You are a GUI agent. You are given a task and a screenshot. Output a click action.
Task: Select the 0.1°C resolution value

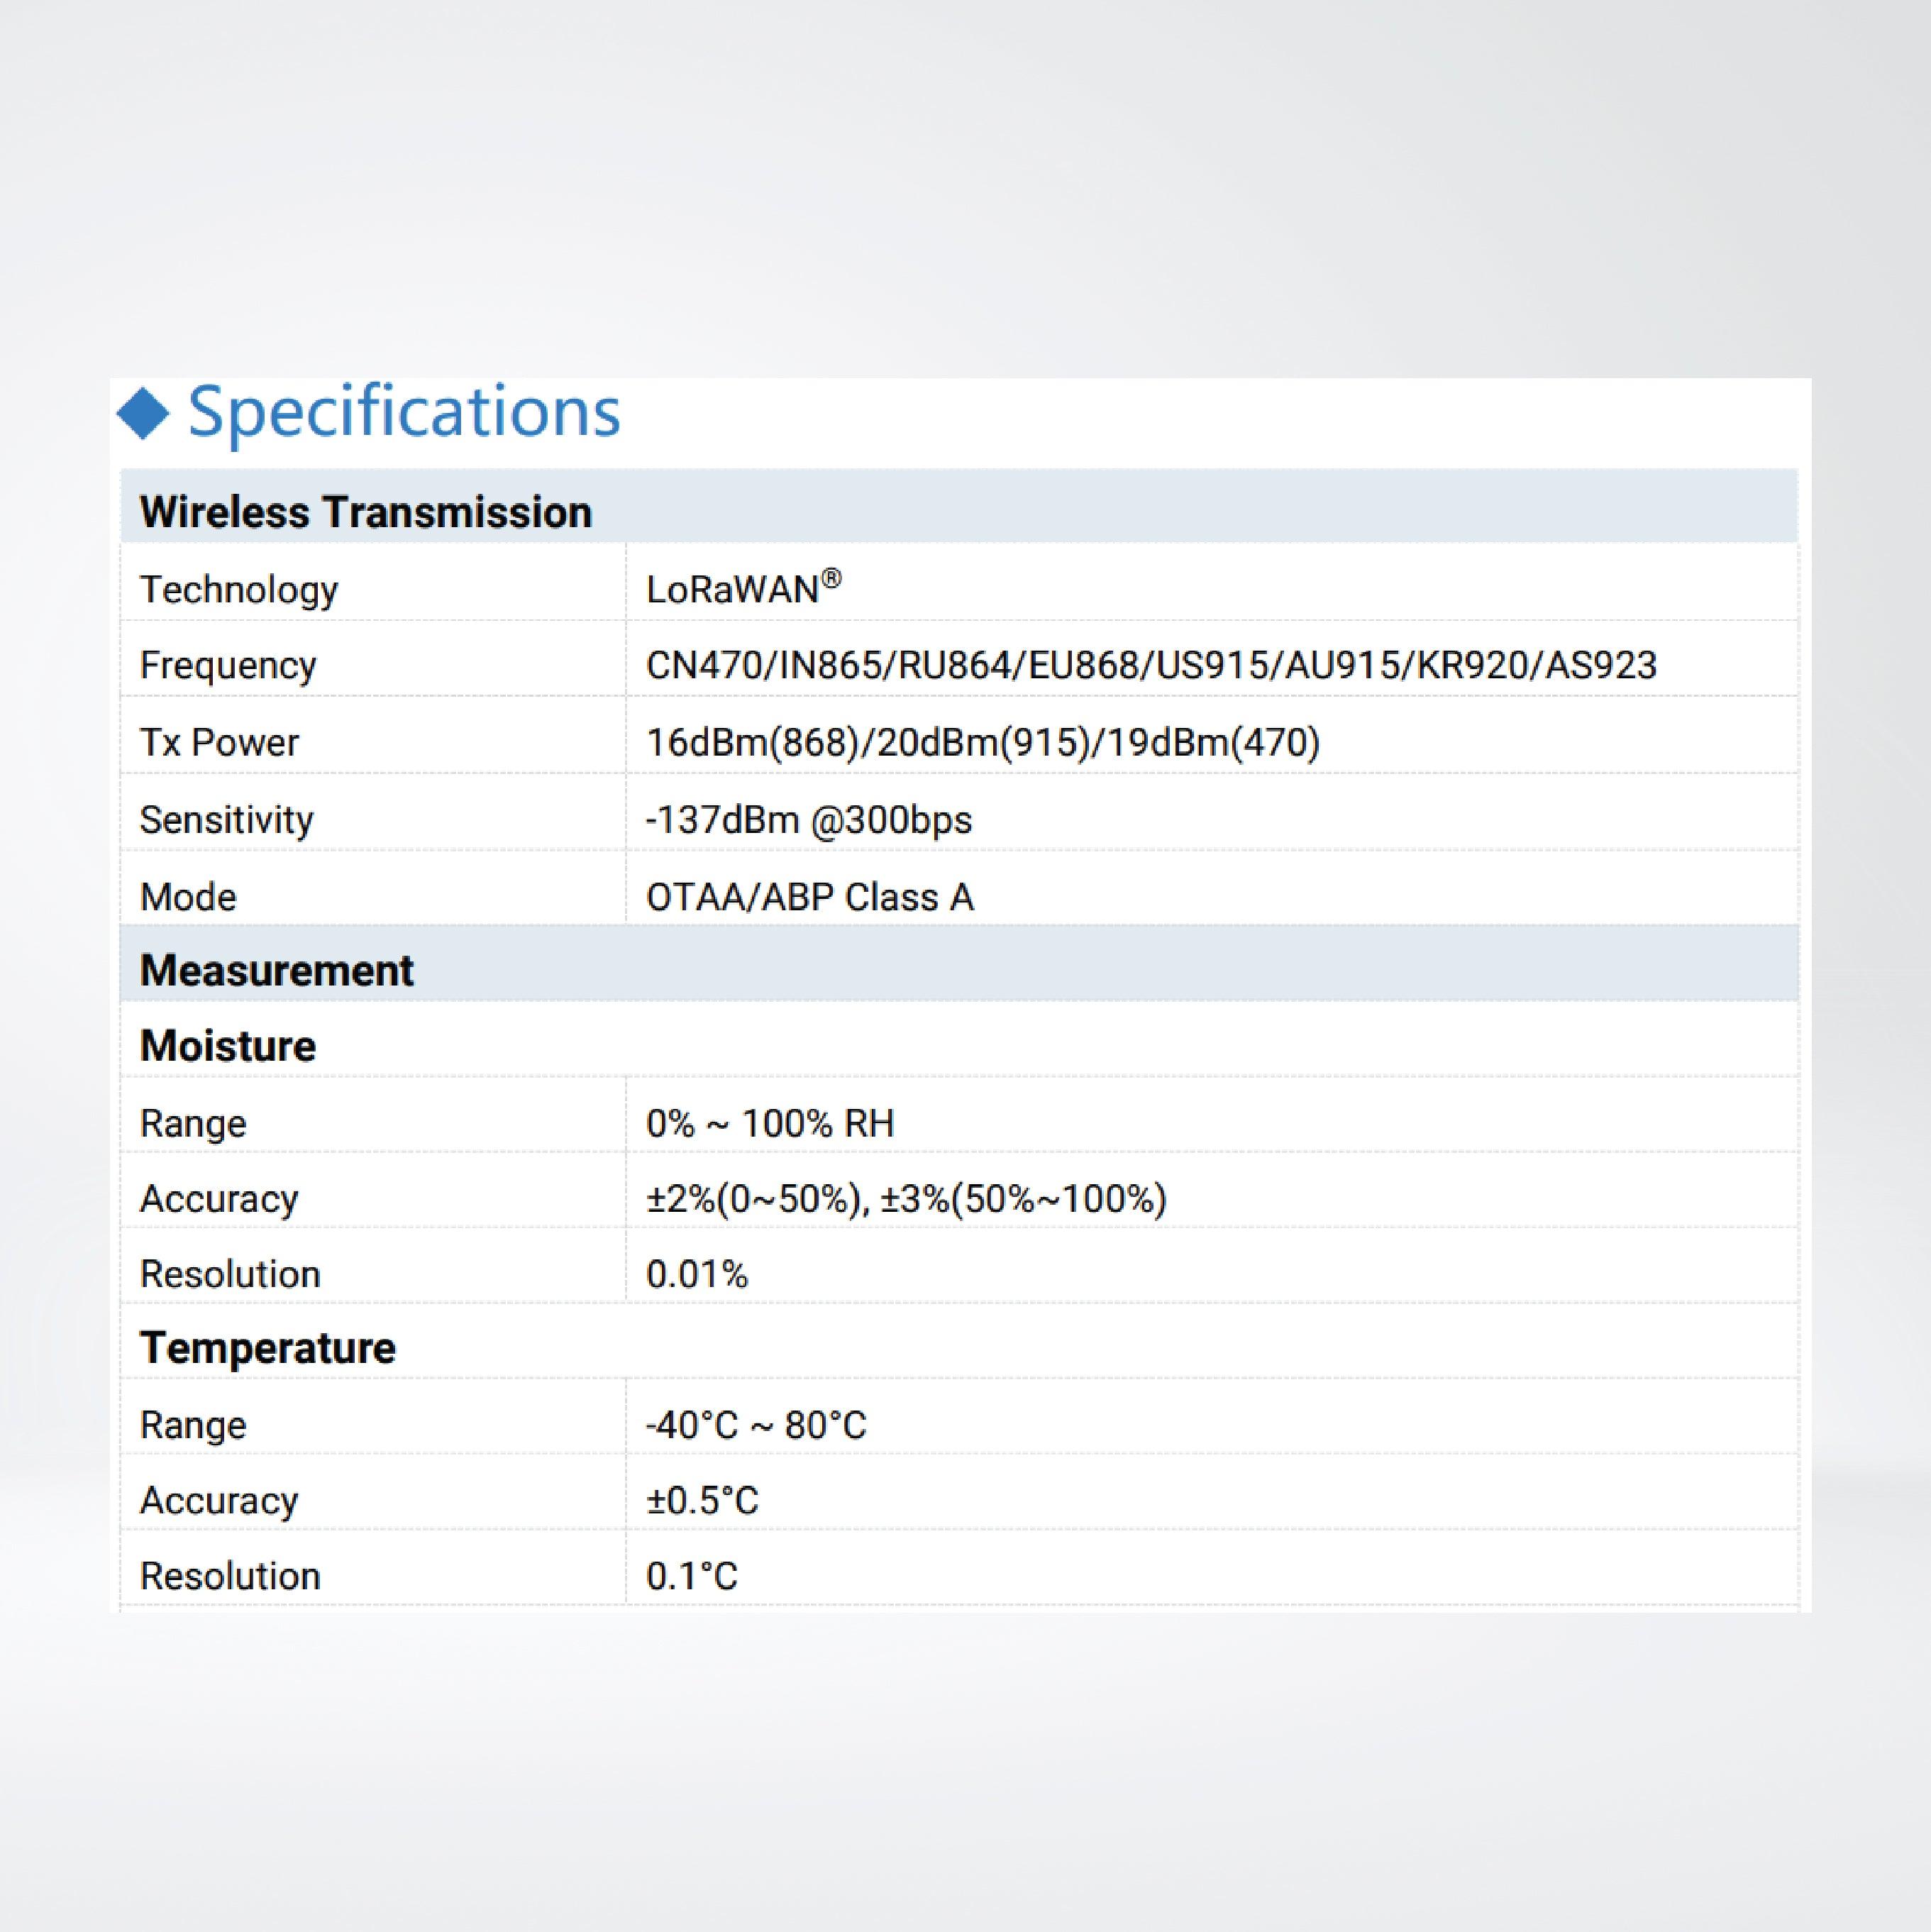pyautogui.click(x=692, y=1577)
